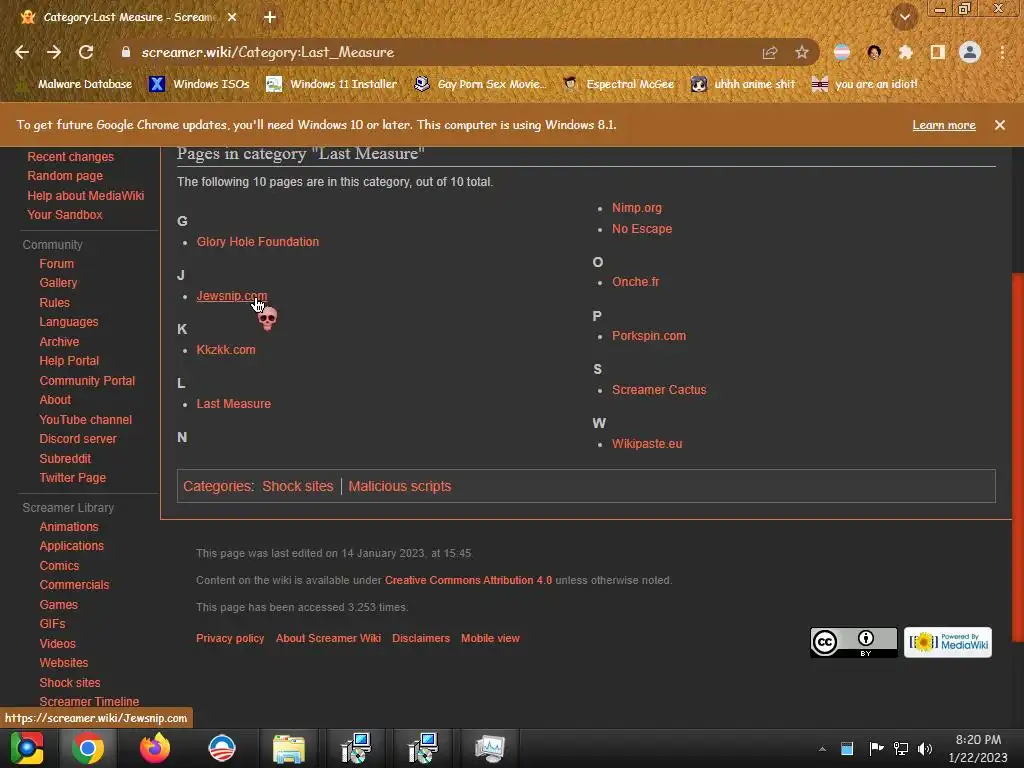Open the Glory Hole Foundation page
This screenshot has height=768, width=1024.
click(x=257, y=242)
